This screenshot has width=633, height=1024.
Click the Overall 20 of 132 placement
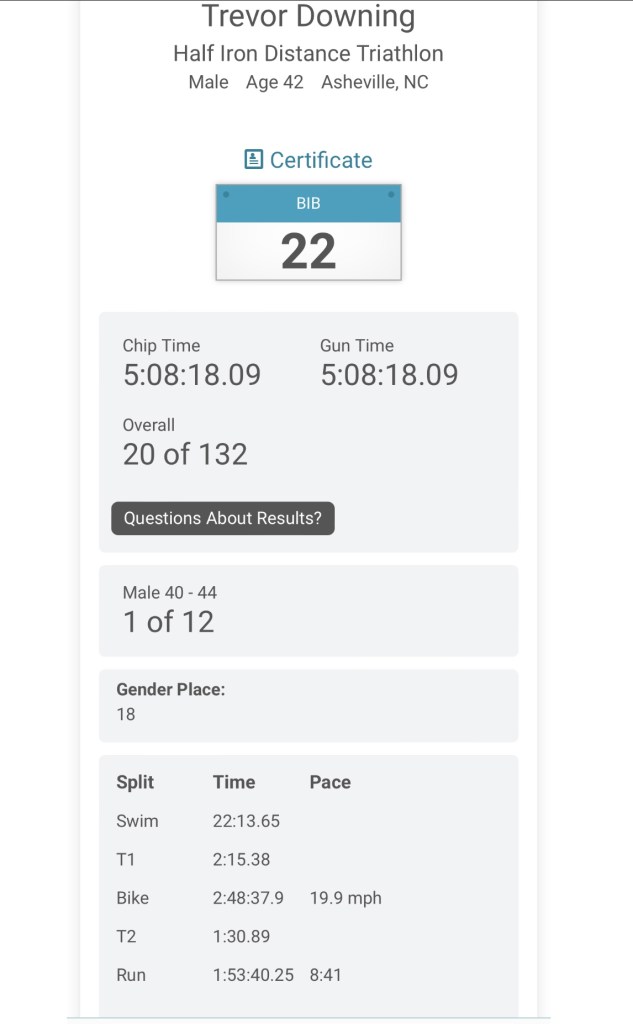point(185,454)
